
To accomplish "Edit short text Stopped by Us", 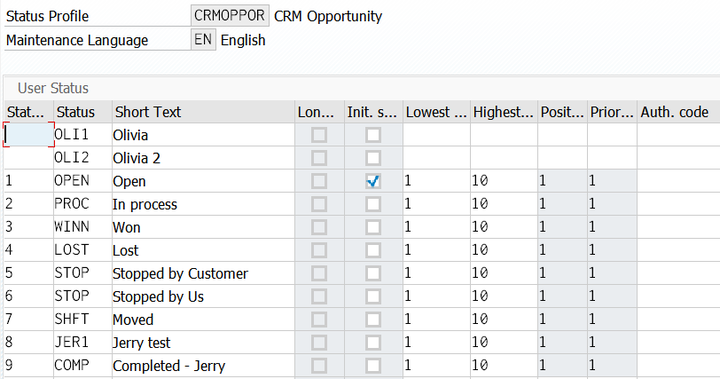I will click(x=203, y=296).
